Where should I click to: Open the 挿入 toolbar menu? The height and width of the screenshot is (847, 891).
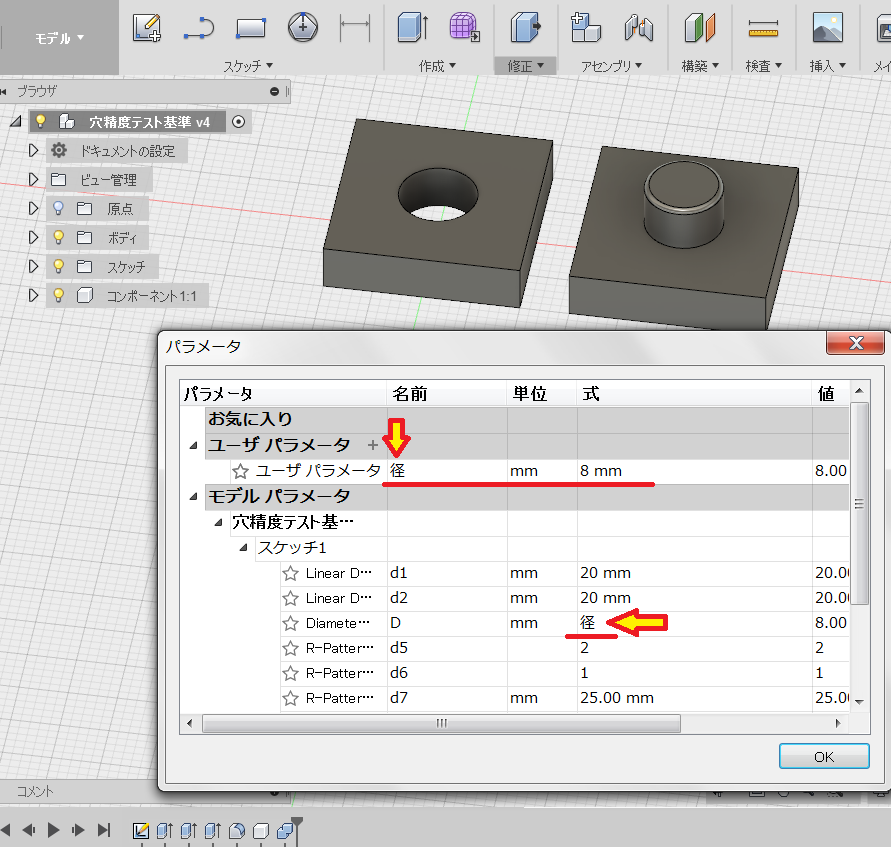[x=828, y=66]
